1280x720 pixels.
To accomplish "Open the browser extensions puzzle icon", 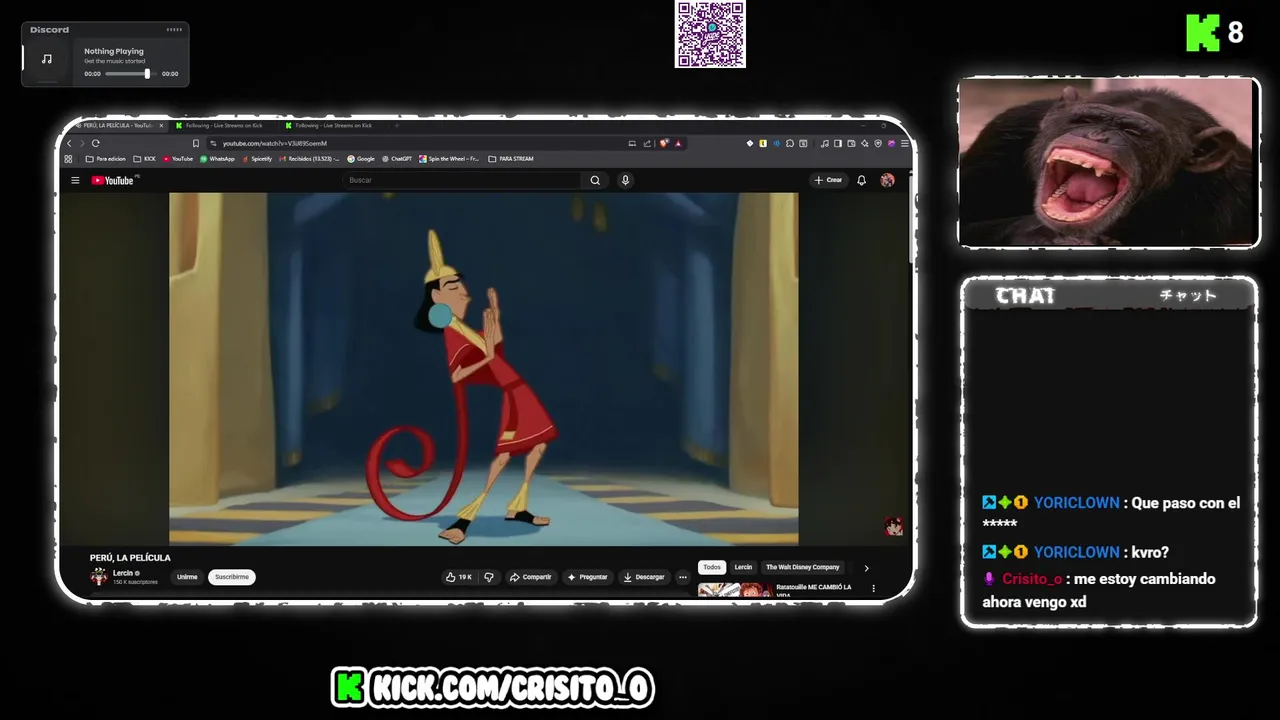I will click(x=790, y=143).
